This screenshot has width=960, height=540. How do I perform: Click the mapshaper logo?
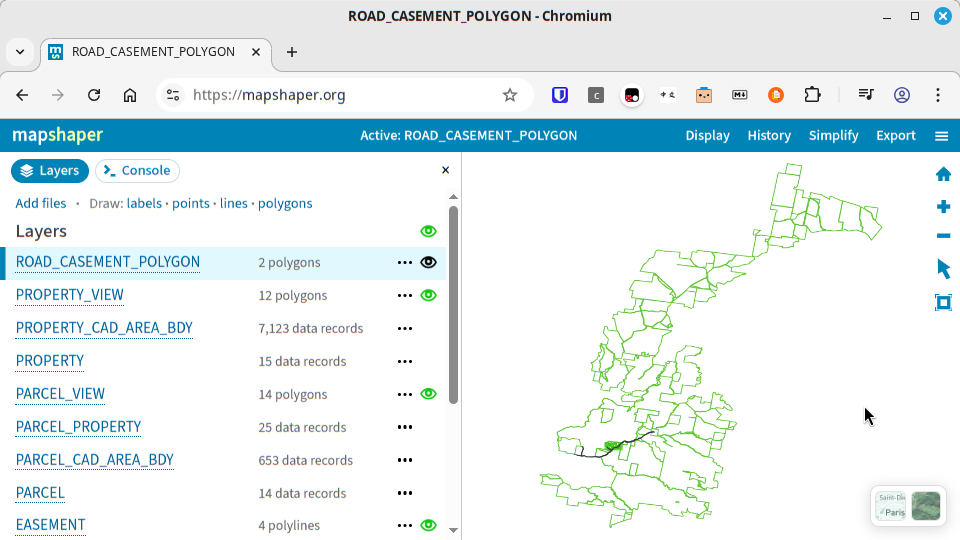tap(58, 135)
